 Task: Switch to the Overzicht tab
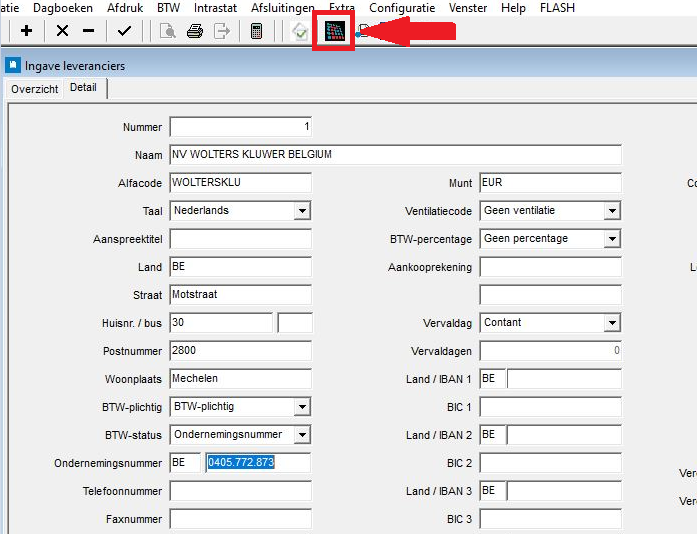pos(35,88)
